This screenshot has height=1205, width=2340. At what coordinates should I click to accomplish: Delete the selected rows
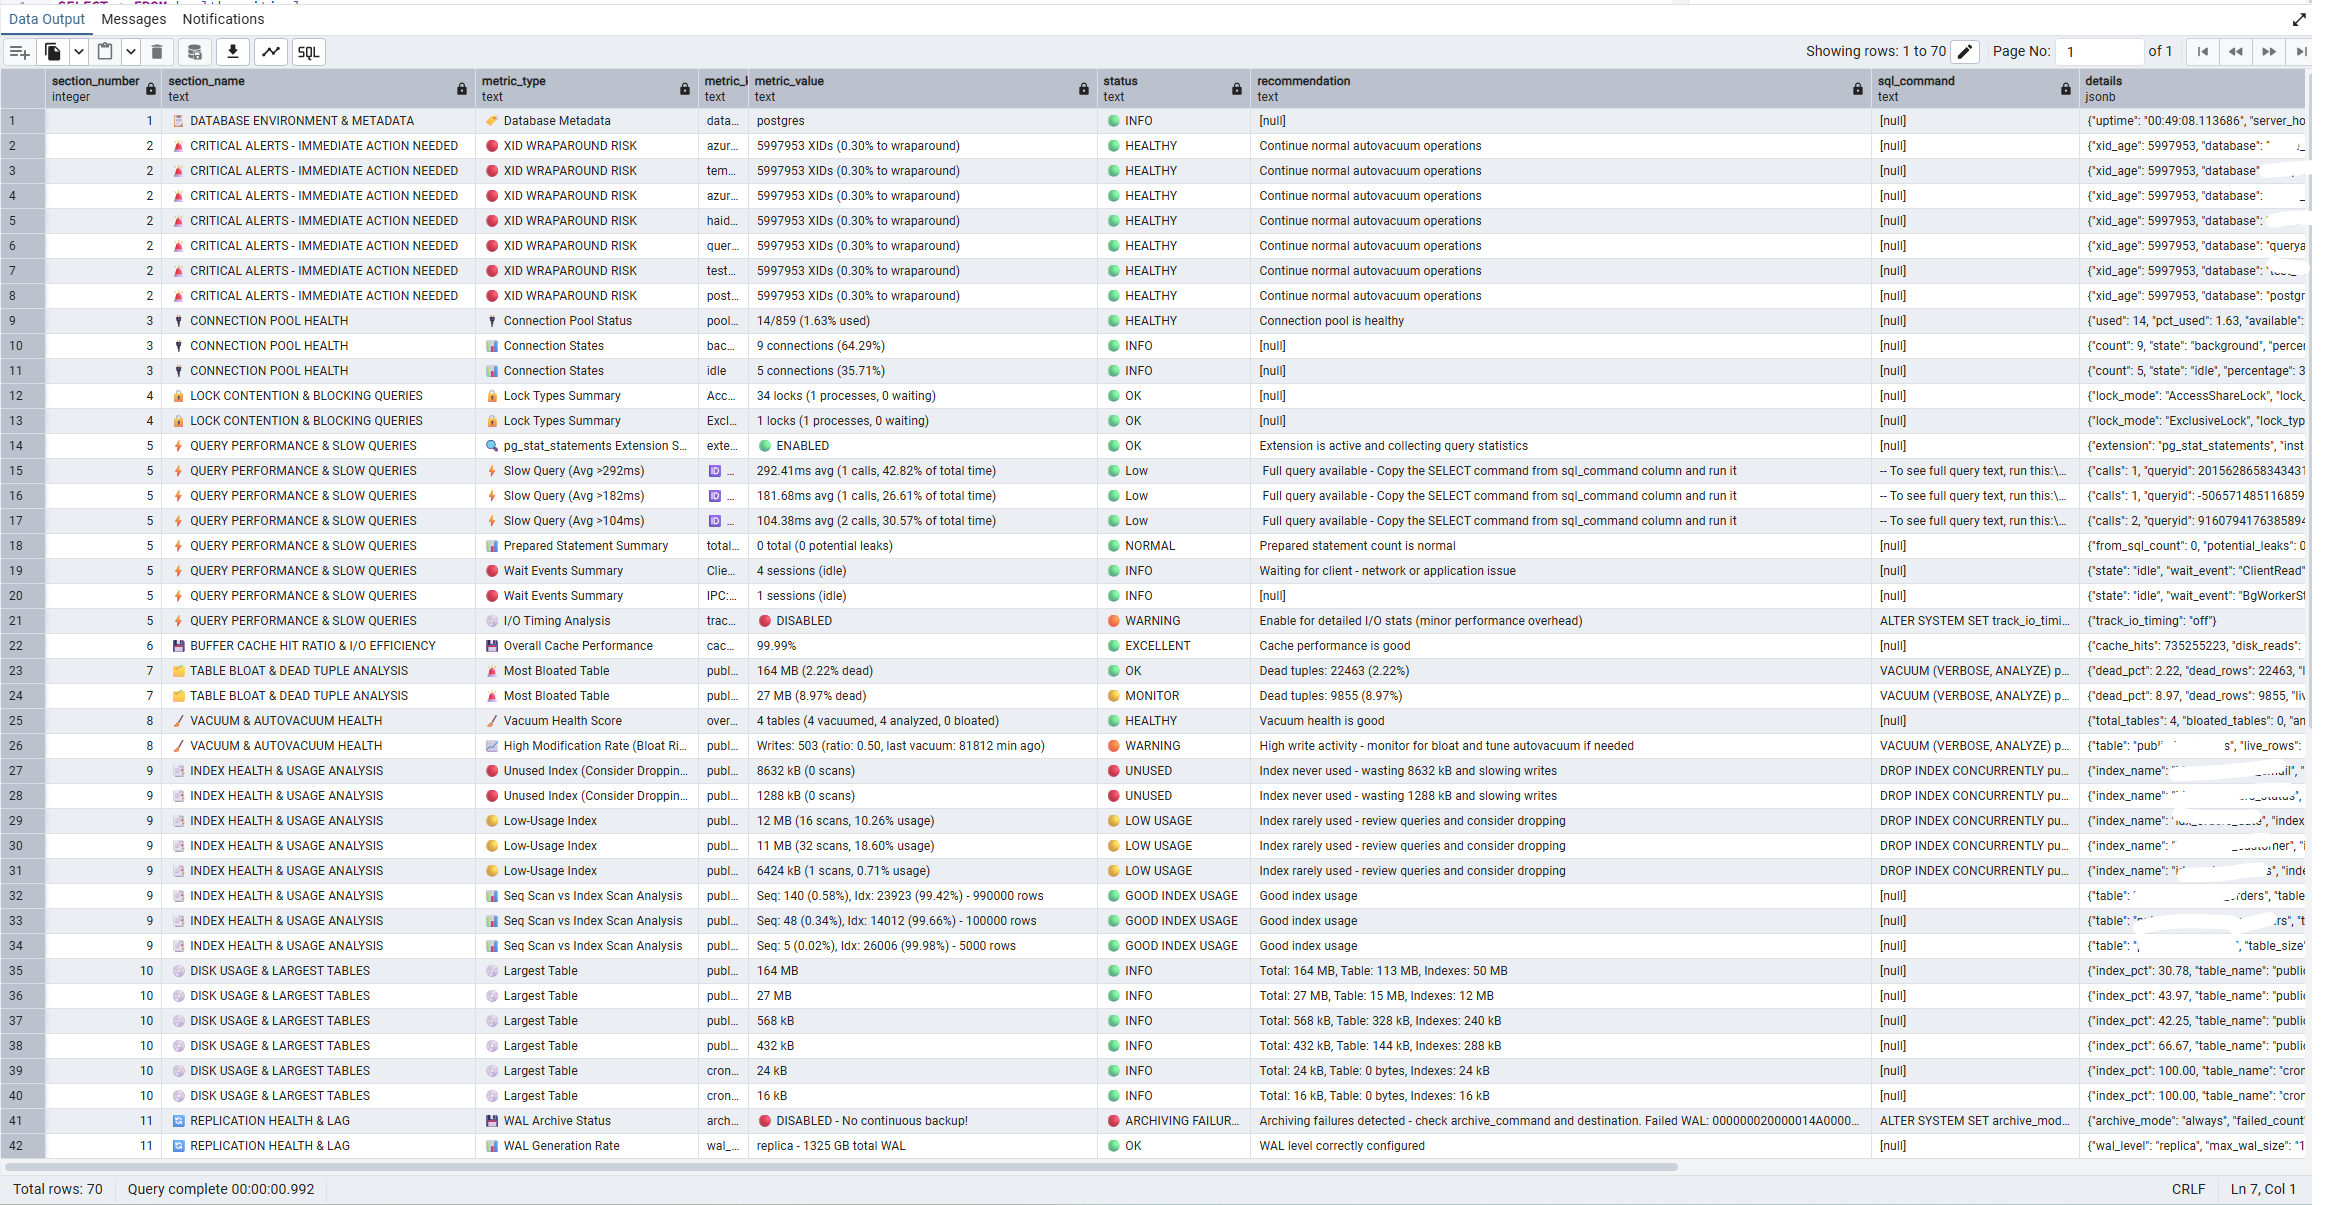(x=157, y=52)
